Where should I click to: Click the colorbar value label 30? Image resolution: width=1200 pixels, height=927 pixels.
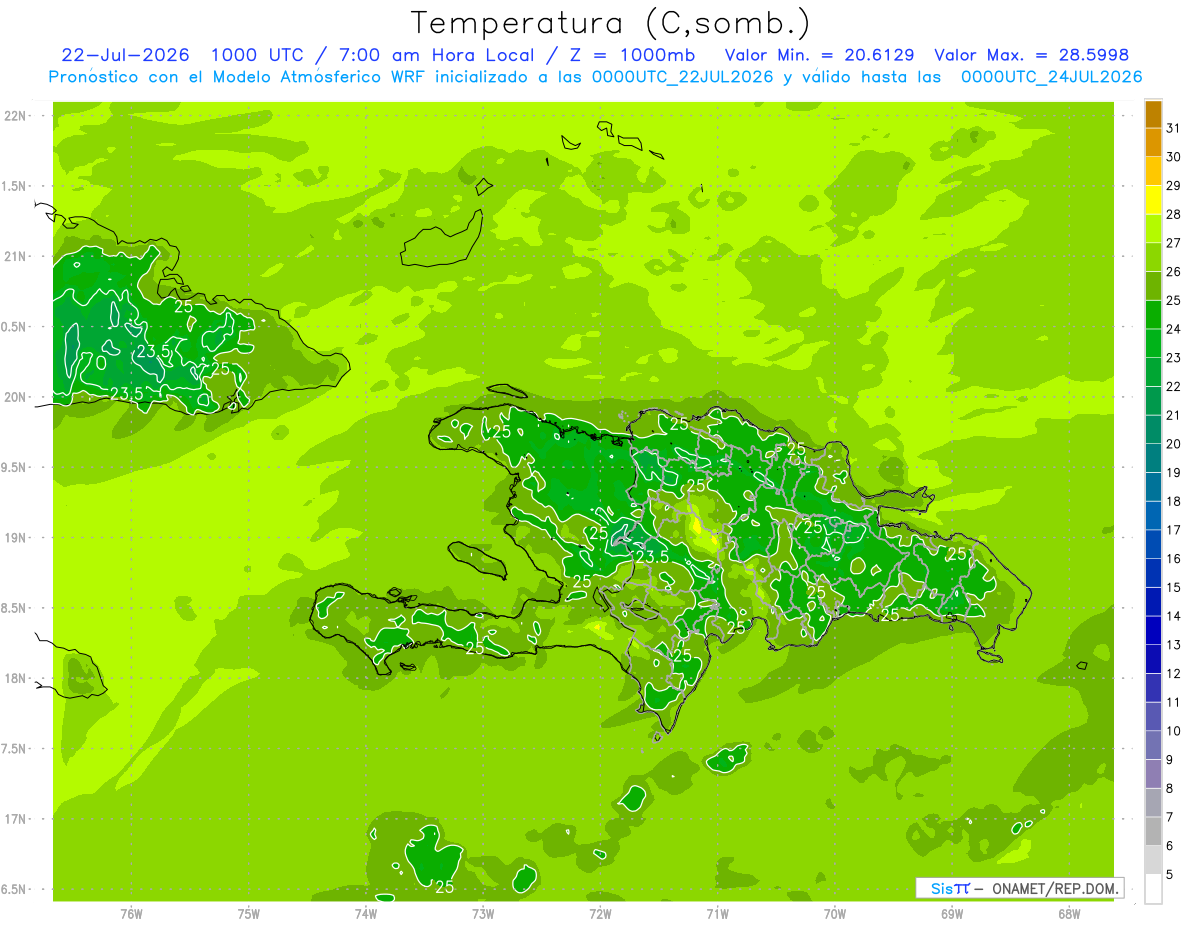(x=1175, y=157)
